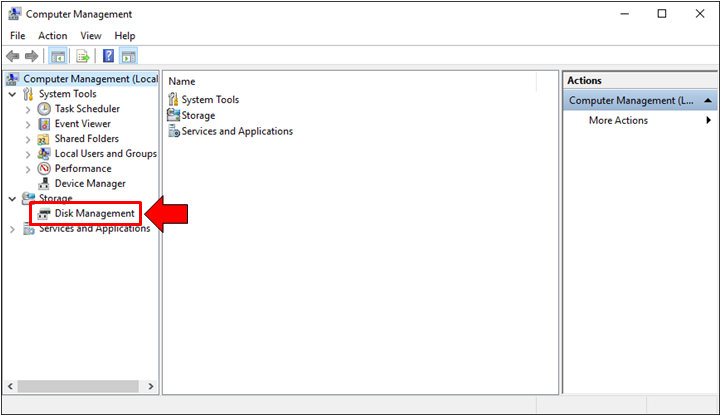Click the Forward arrow toolbar icon

coord(31,56)
